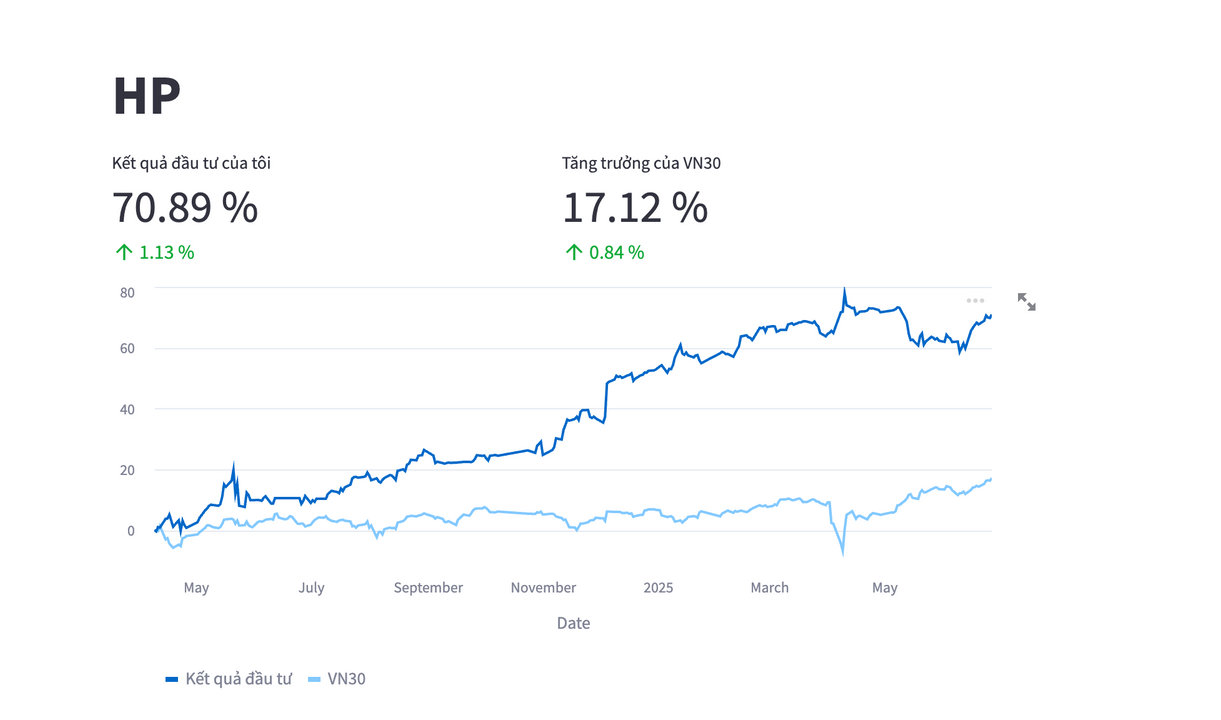
Task: Click the 80 y-axis tick label
Action: pyautogui.click(x=127, y=292)
